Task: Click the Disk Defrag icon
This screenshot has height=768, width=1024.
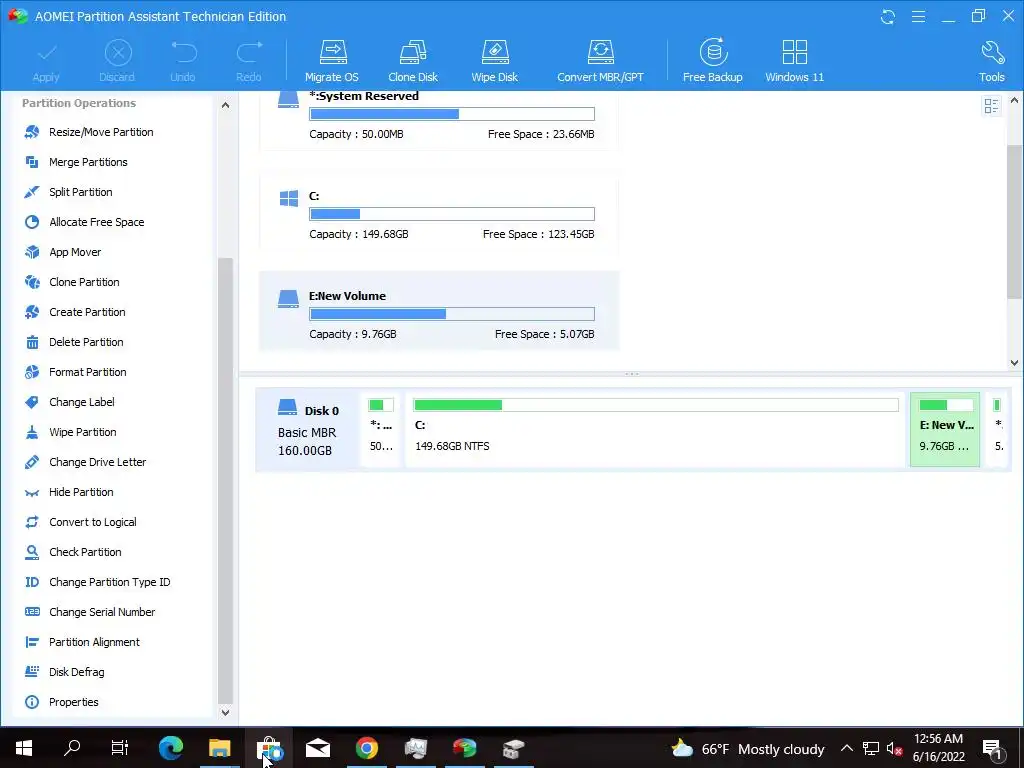Action: pyautogui.click(x=31, y=672)
